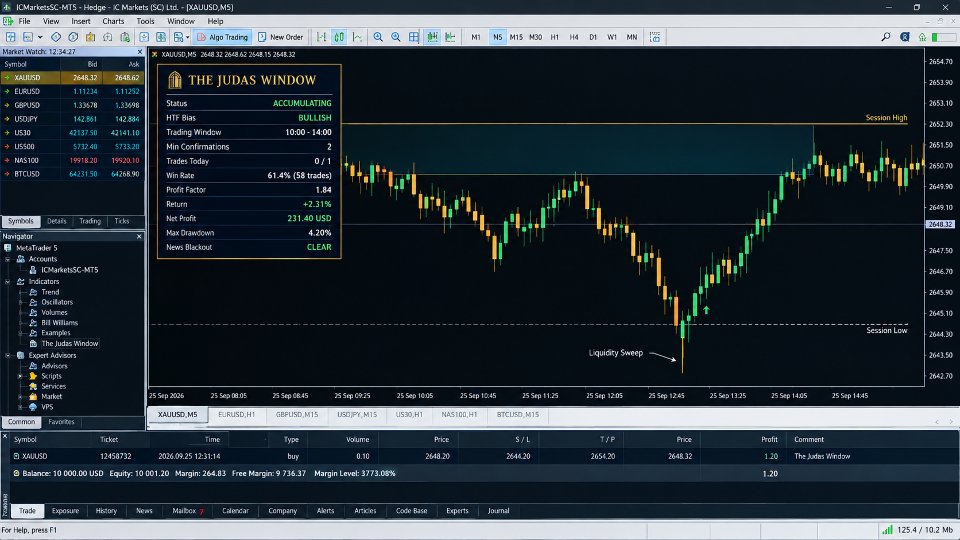The height and width of the screenshot is (540, 960).
Task: Switch to H1 timeframe
Action: [555, 37]
